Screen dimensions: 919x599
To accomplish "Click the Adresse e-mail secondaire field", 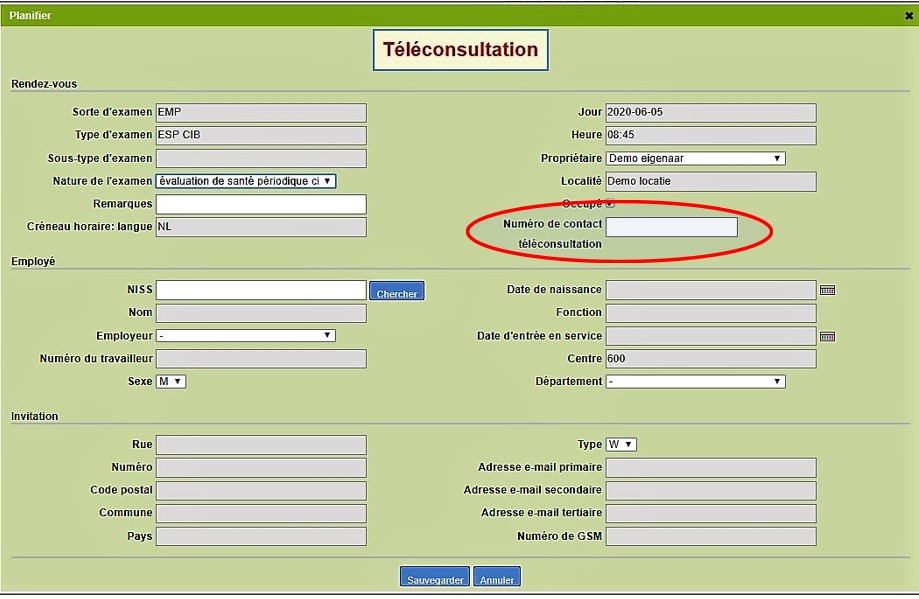I will pos(711,491).
